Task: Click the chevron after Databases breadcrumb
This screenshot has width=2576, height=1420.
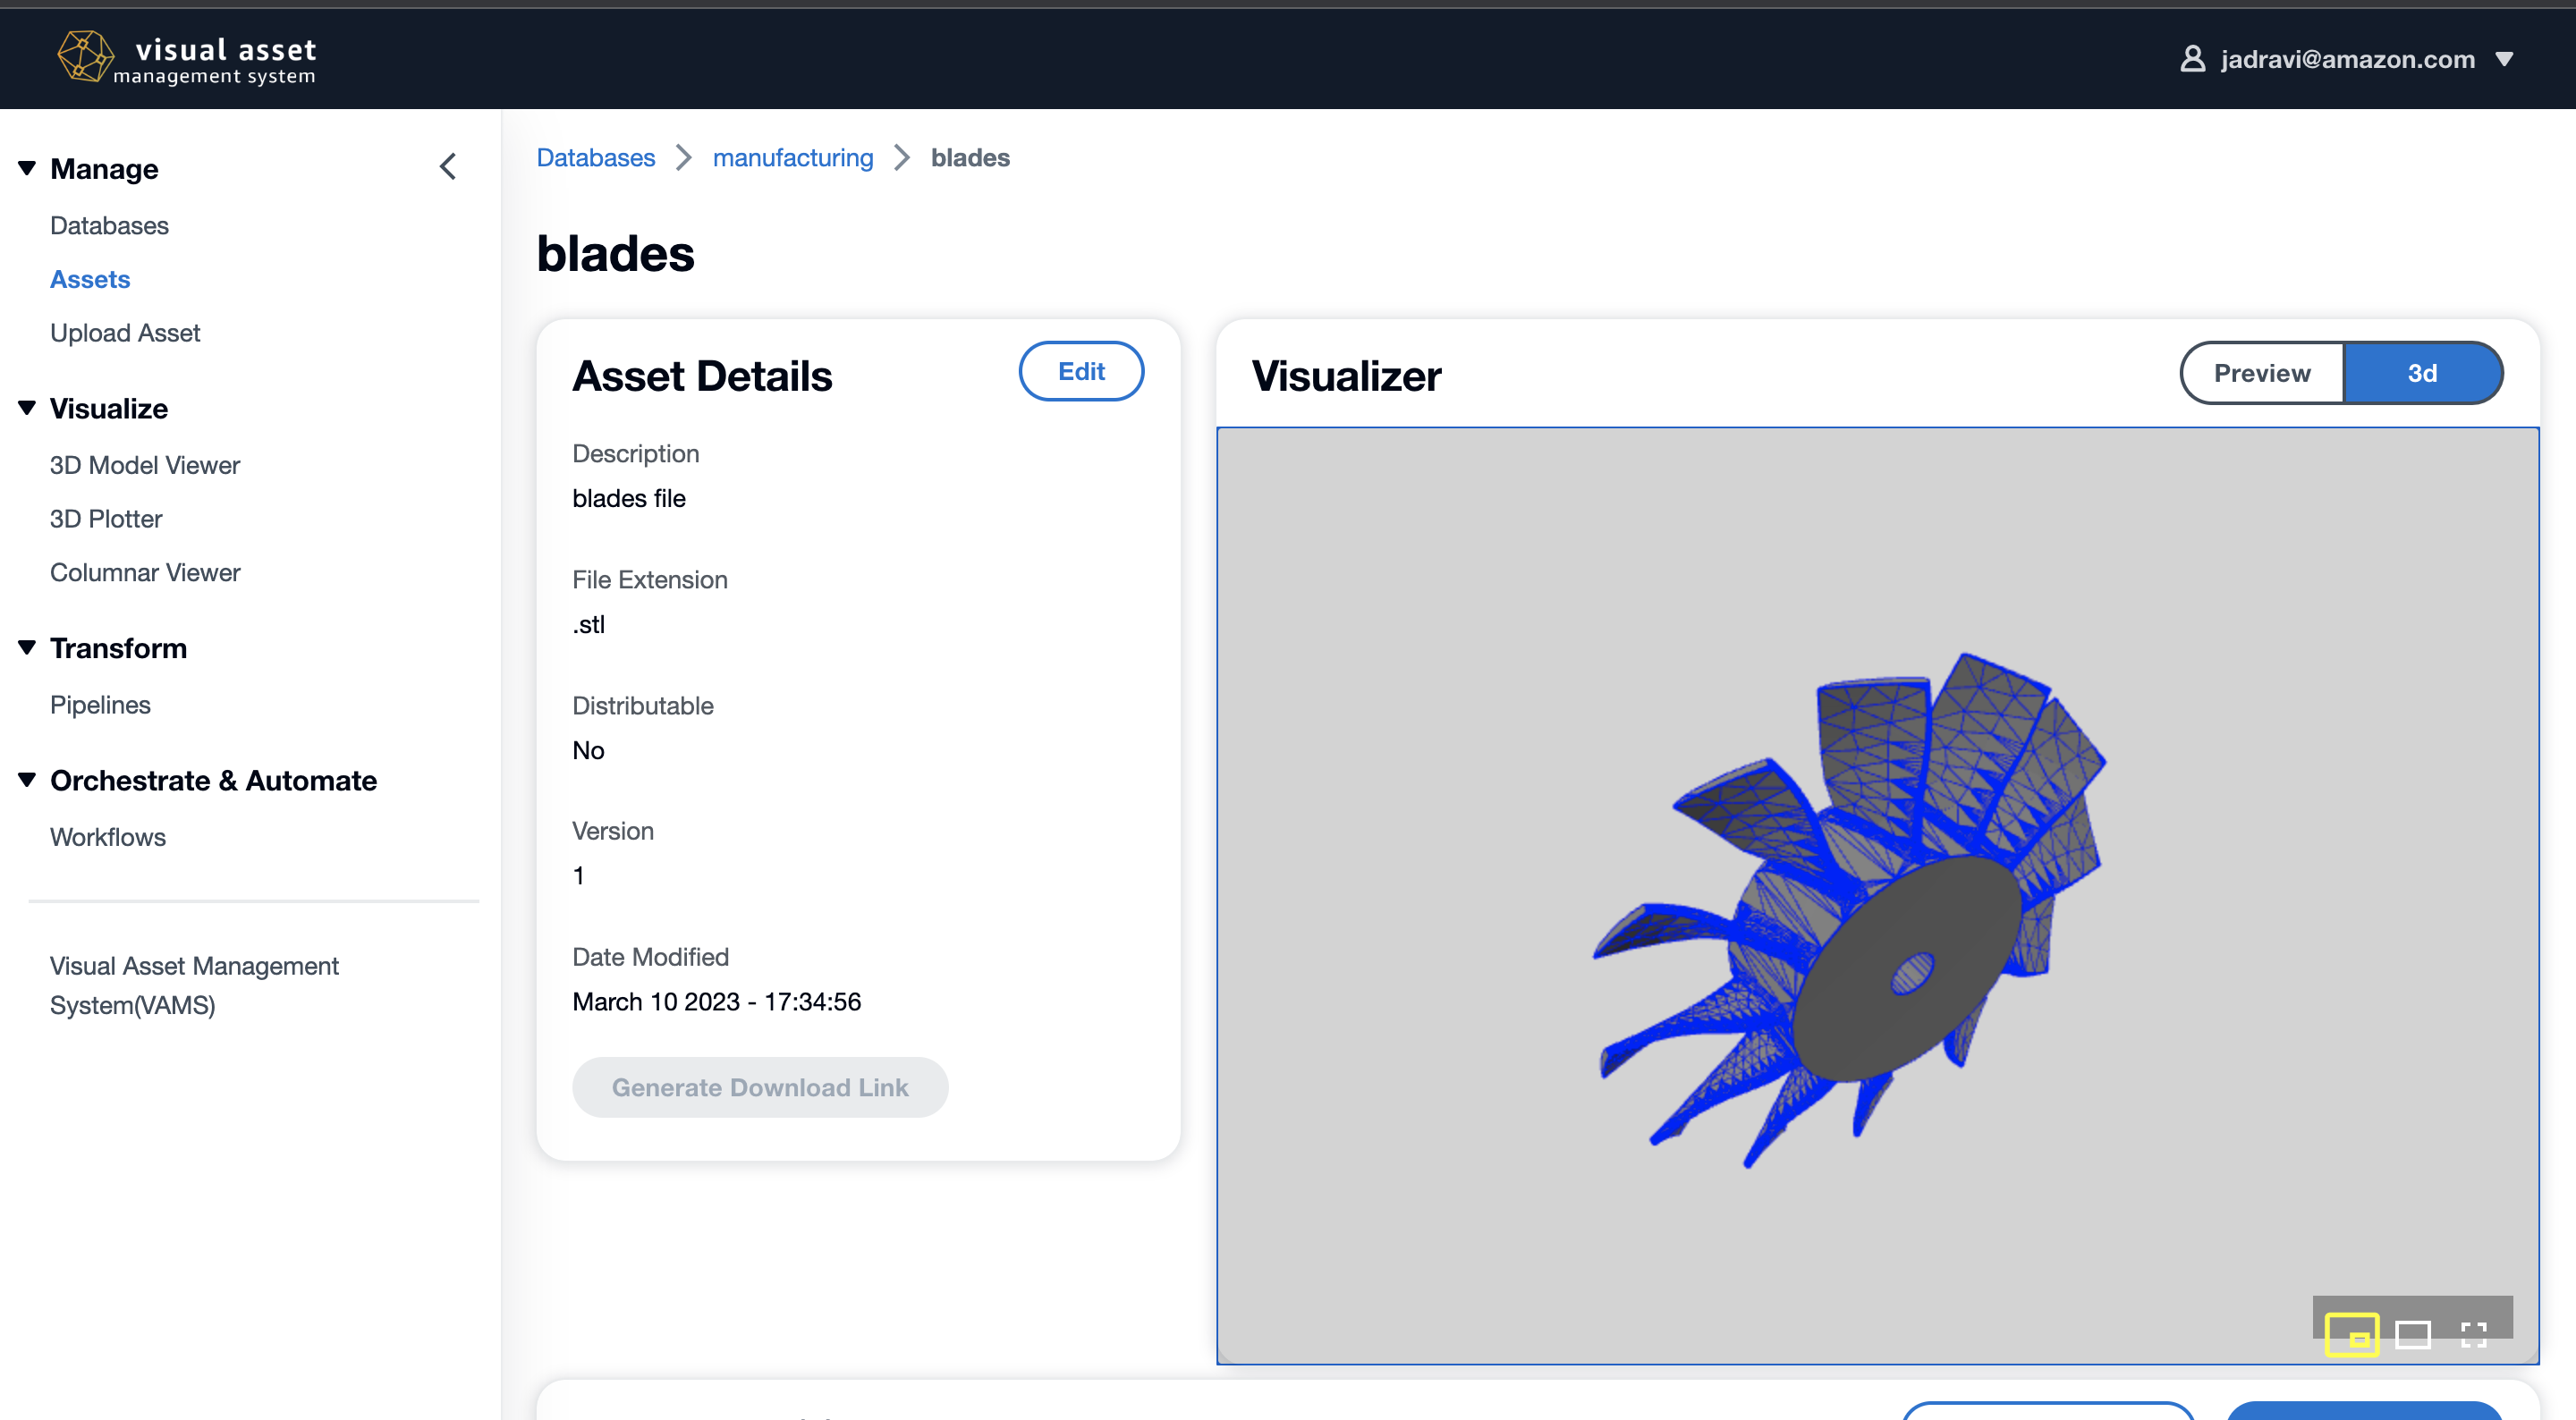Action: [684, 158]
